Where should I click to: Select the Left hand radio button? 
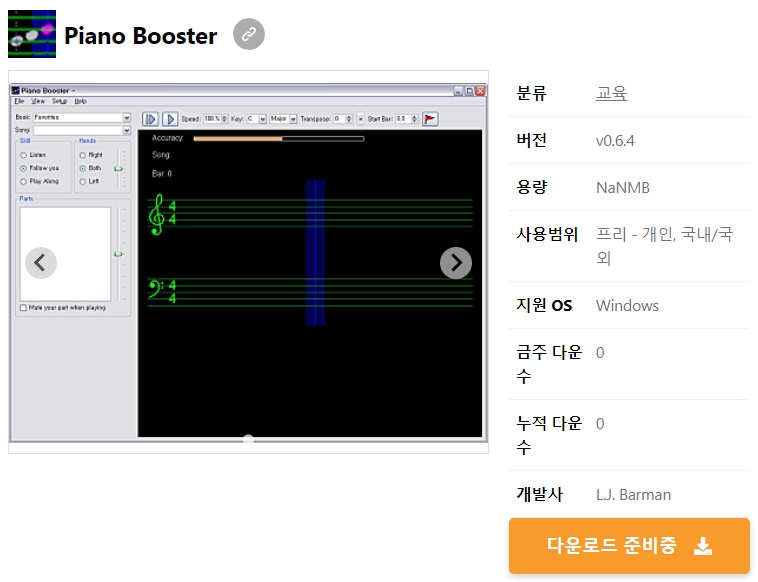click(83, 181)
